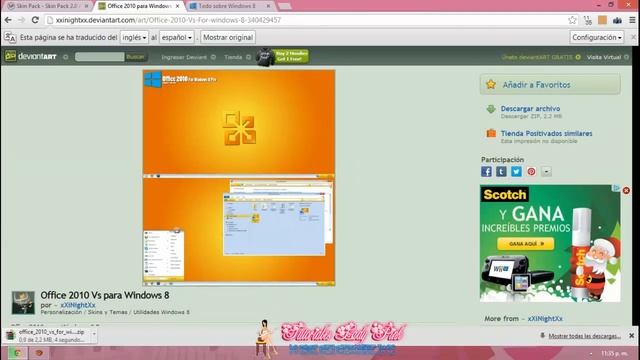This screenshot has width=640, height=360.
Task: Open the Chrome menu hamburger icon
Action: click(632, 20)
